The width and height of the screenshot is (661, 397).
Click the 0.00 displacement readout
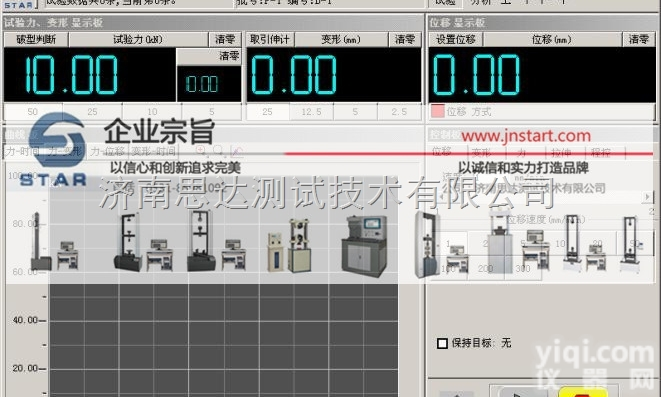tap(477, 75)
